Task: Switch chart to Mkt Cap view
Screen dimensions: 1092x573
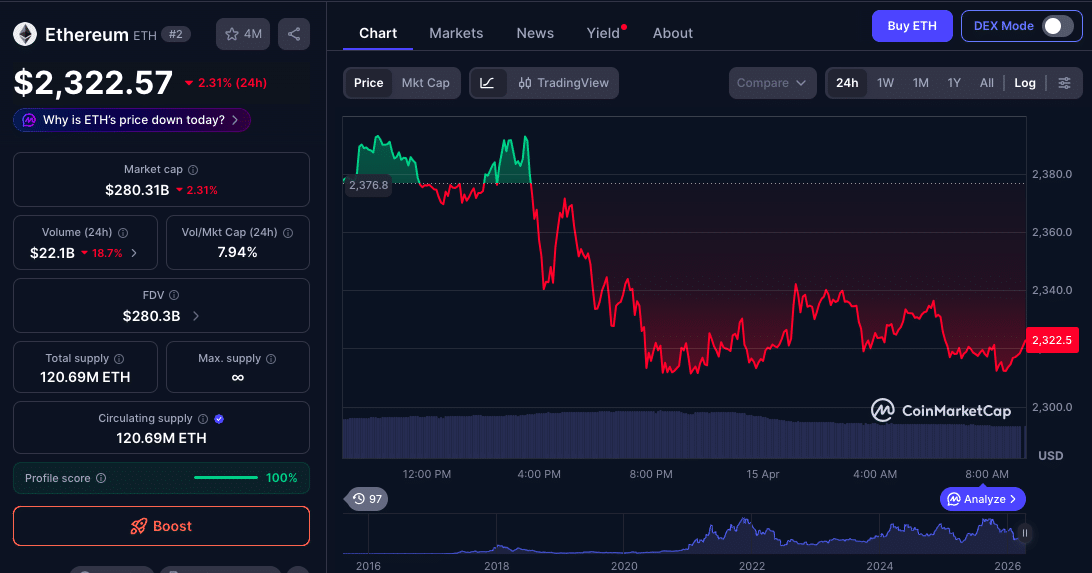Action: [x=426, y=83]
